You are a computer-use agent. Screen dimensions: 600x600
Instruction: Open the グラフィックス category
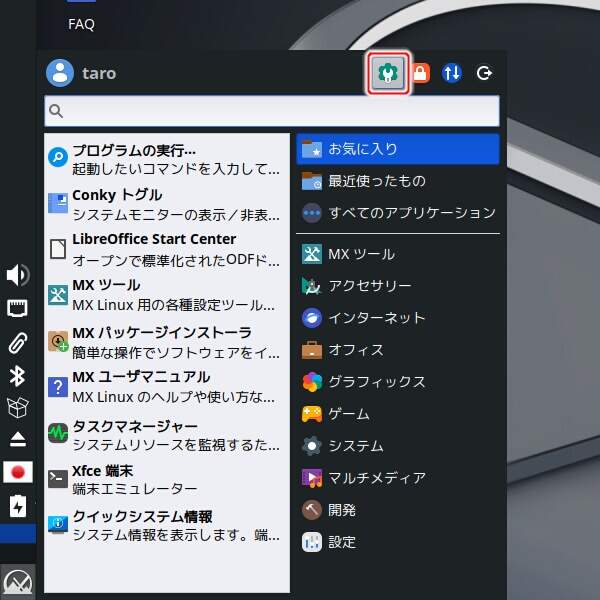pyautogui.click(x=398, y=382)
